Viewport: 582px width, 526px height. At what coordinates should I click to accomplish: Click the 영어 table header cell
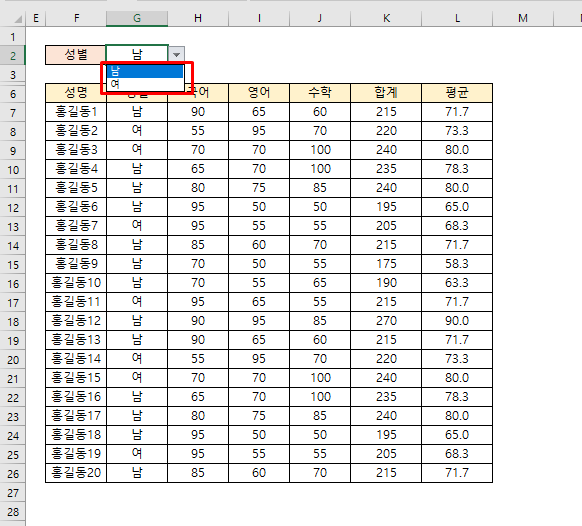(259, 93)
